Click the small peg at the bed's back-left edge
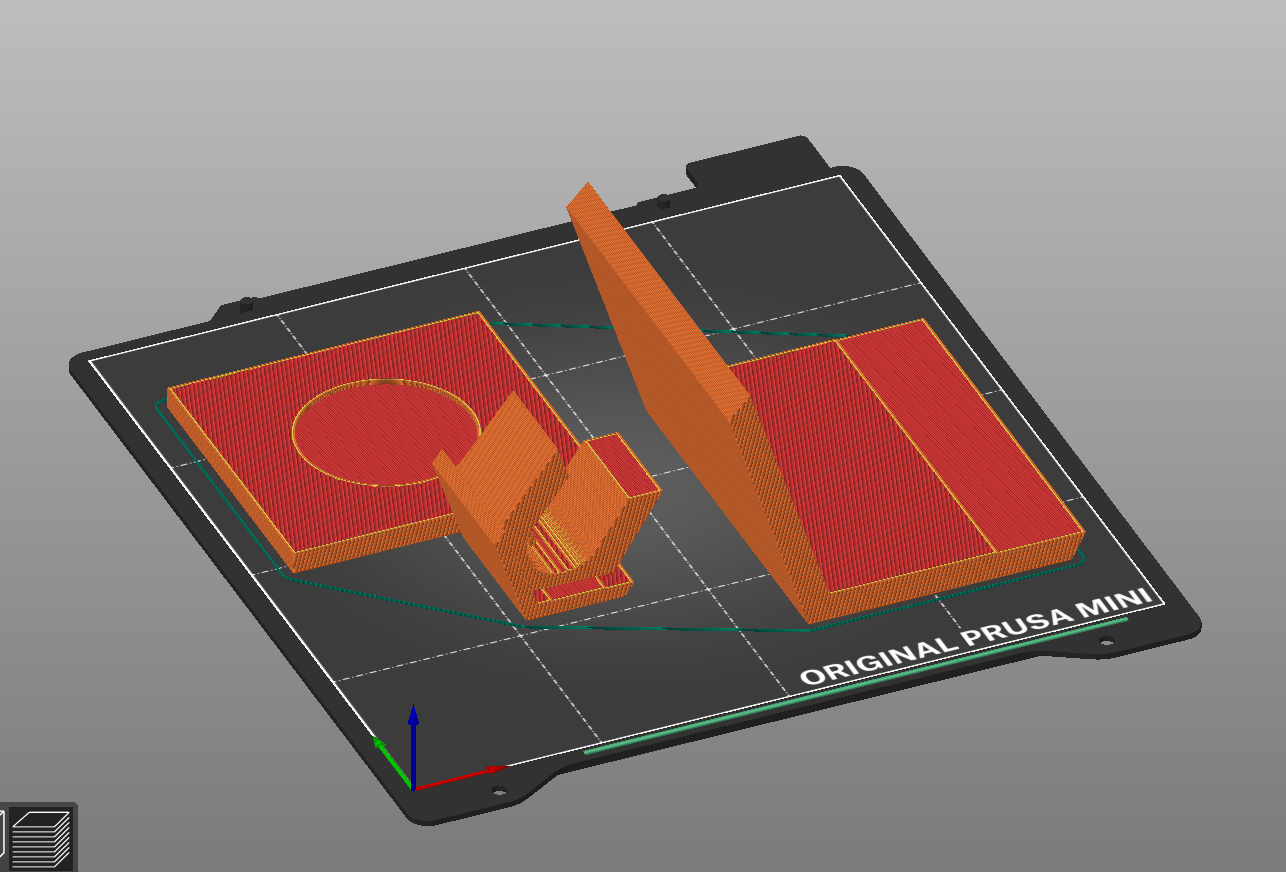 point(247,302)
